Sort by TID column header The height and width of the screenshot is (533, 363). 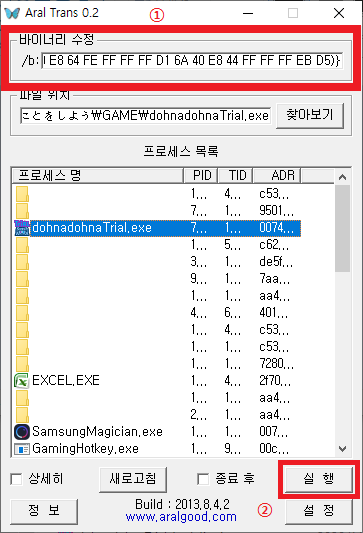(236, 175)
